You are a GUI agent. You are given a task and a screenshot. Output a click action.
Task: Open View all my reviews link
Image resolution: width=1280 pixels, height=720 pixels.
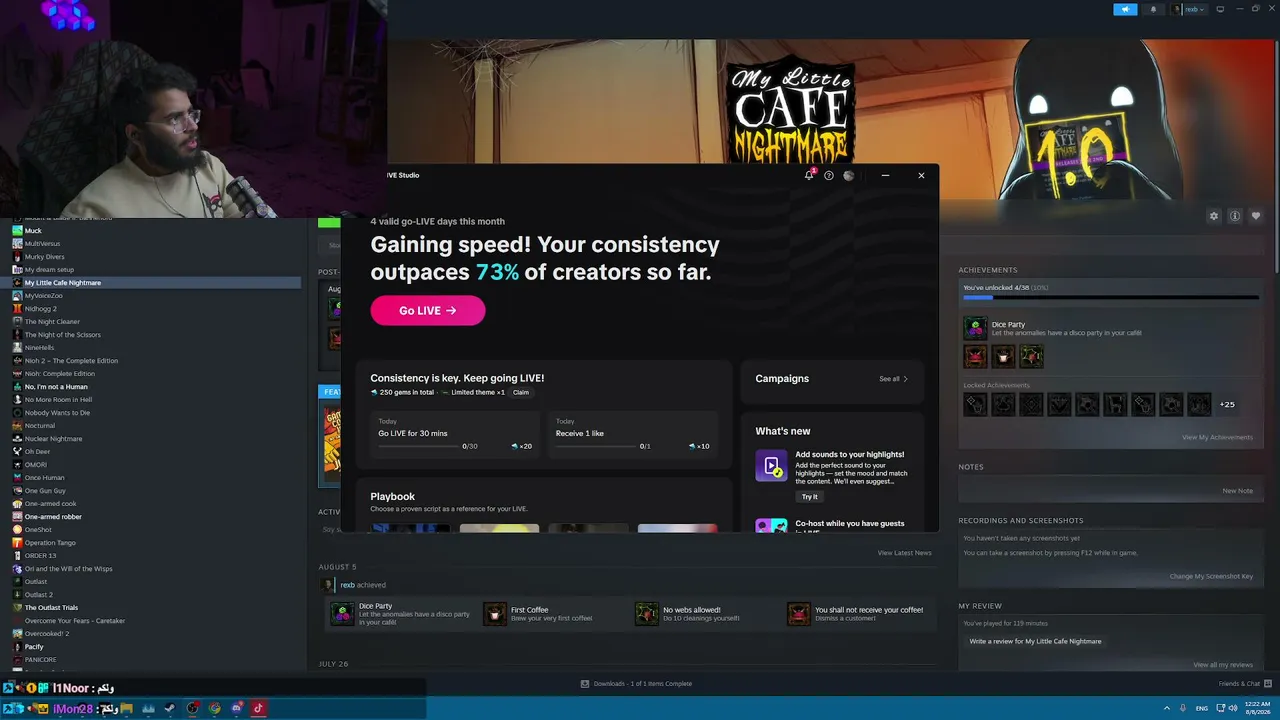coord(1222,665)
